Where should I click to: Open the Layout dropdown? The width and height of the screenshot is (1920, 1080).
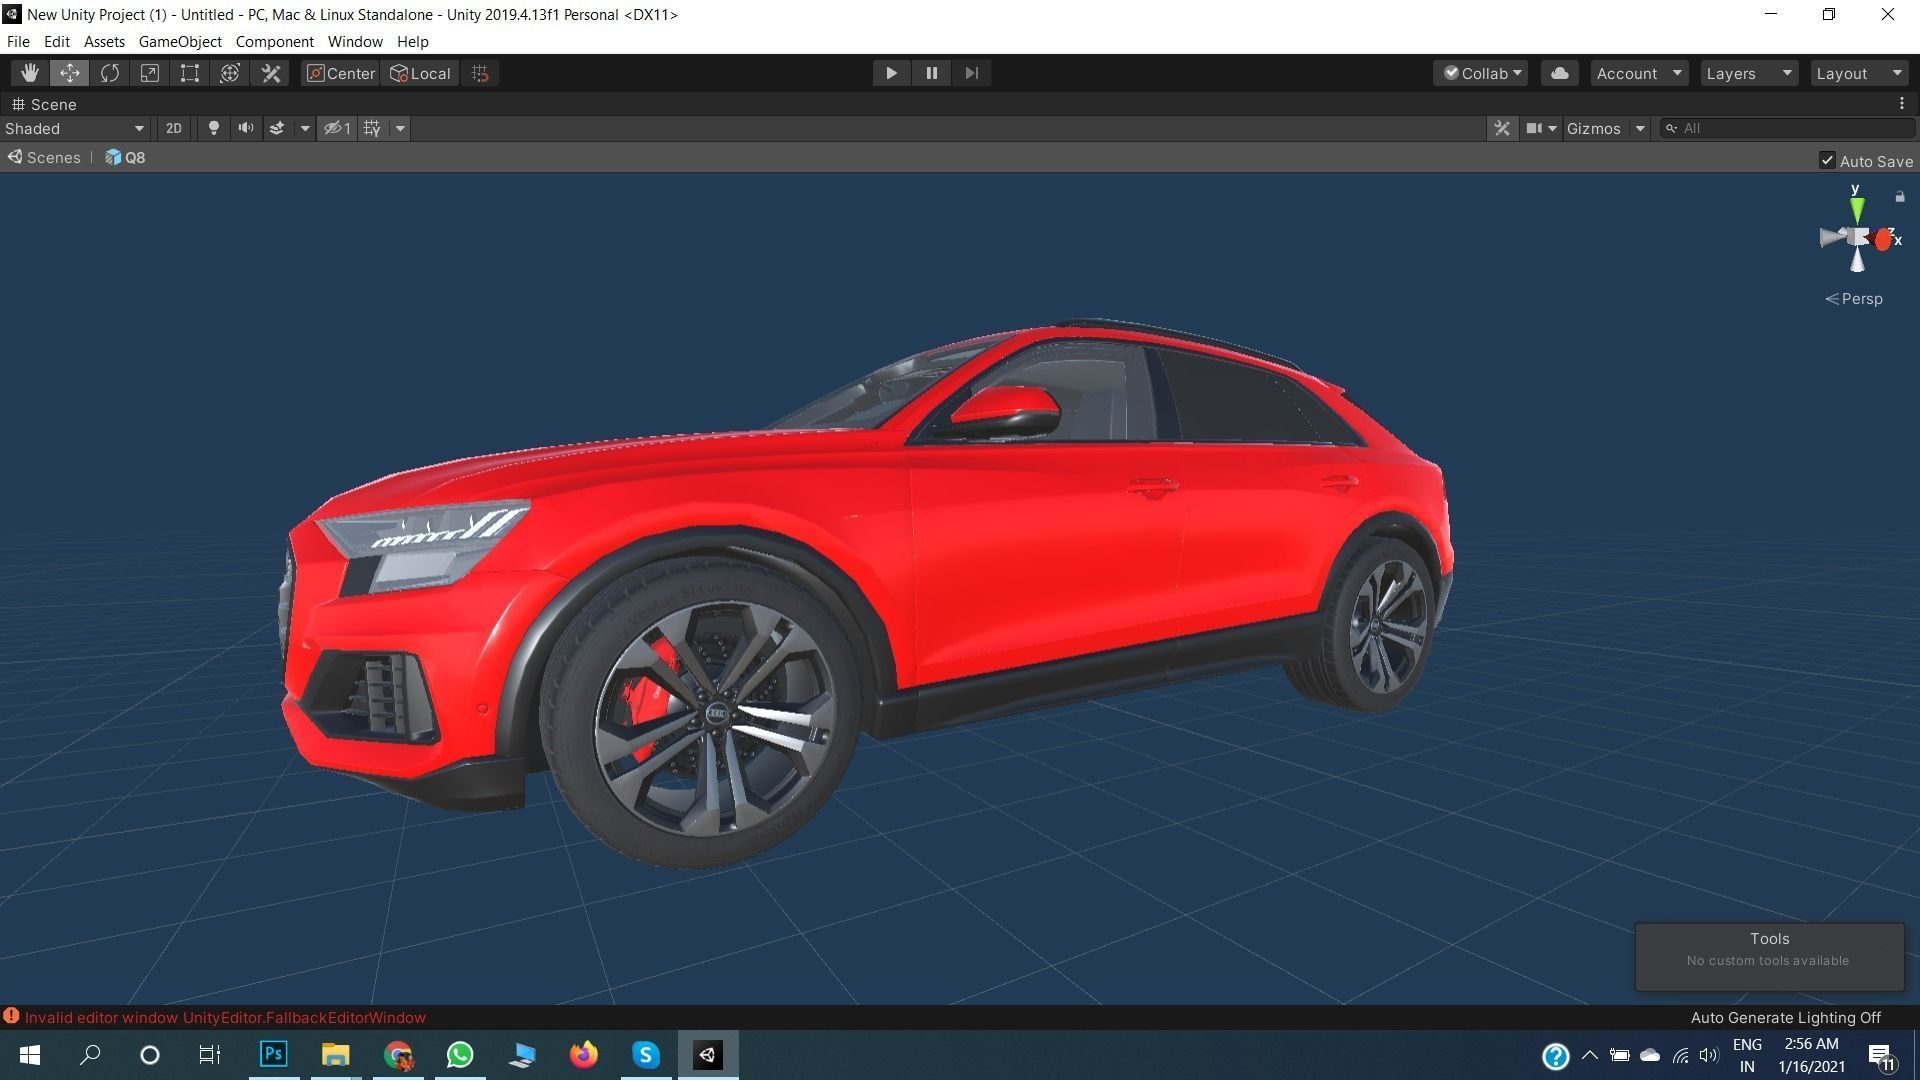click(1857, 72)
